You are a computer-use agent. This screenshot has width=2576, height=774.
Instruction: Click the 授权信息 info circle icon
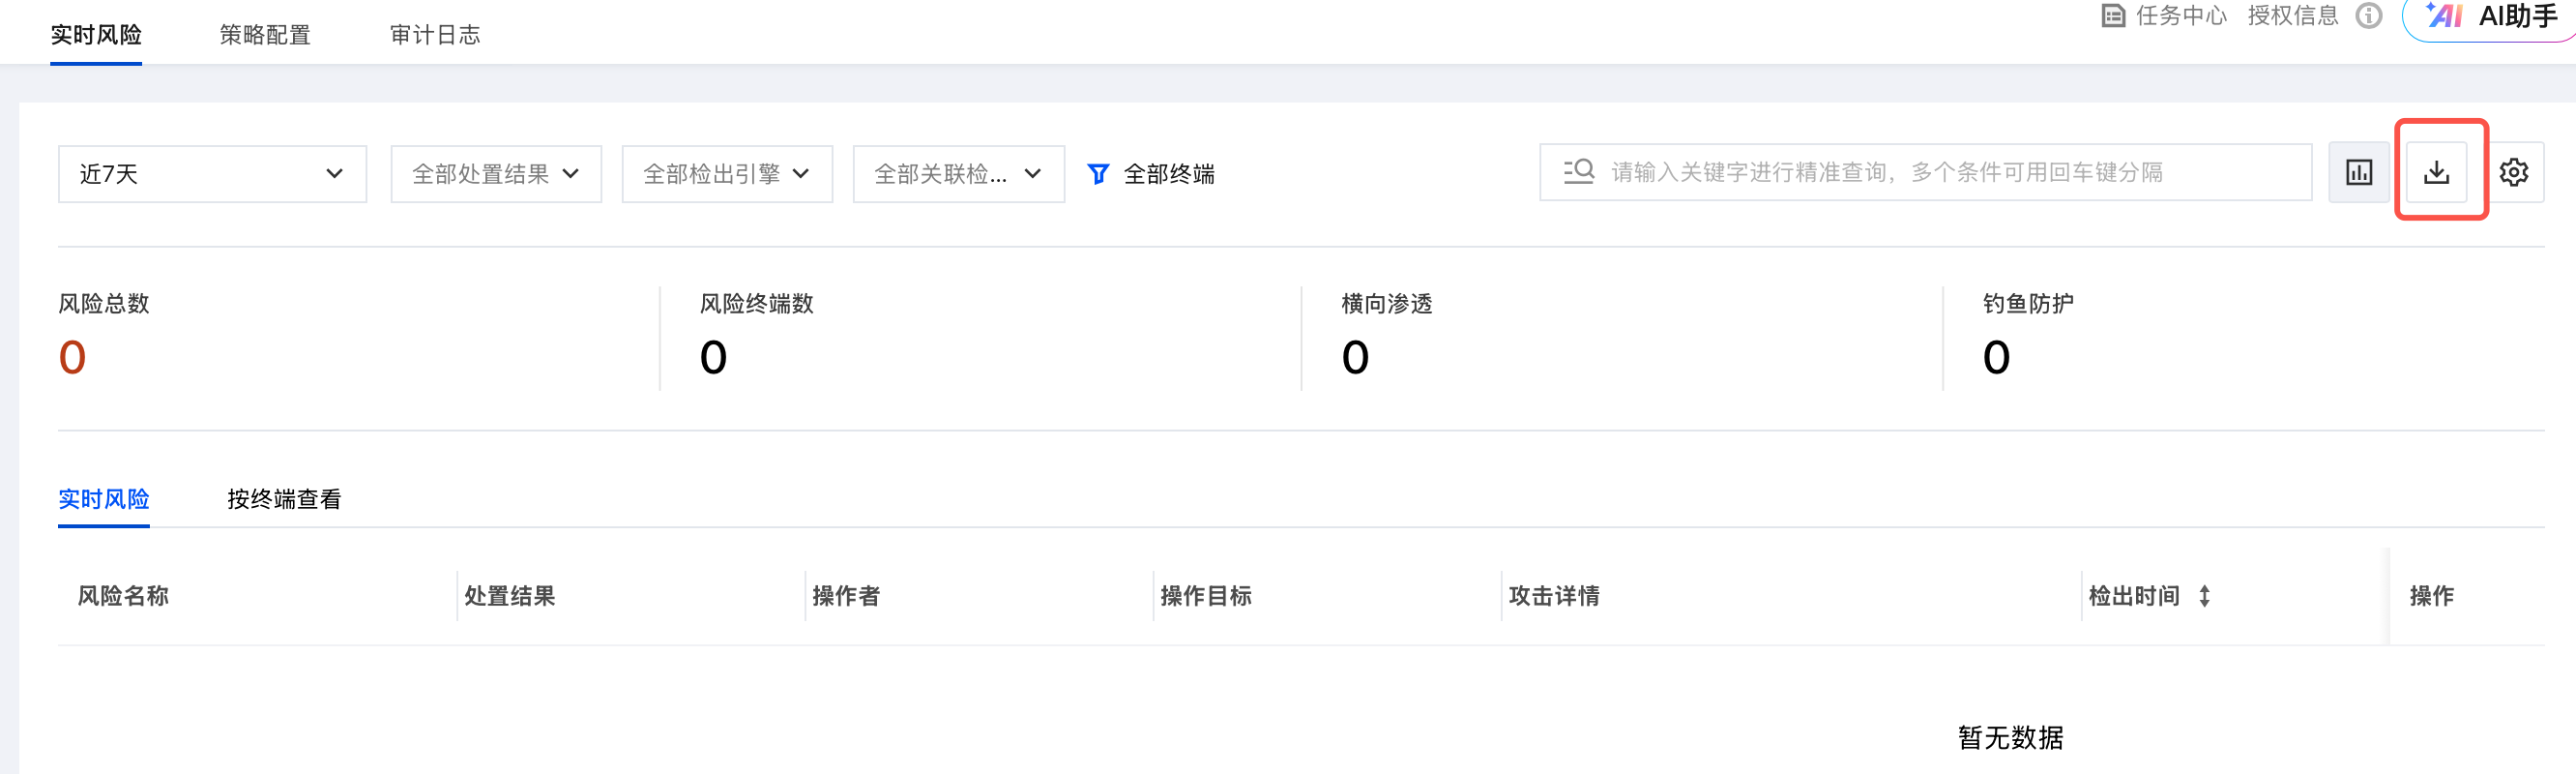coord(2369,16)
